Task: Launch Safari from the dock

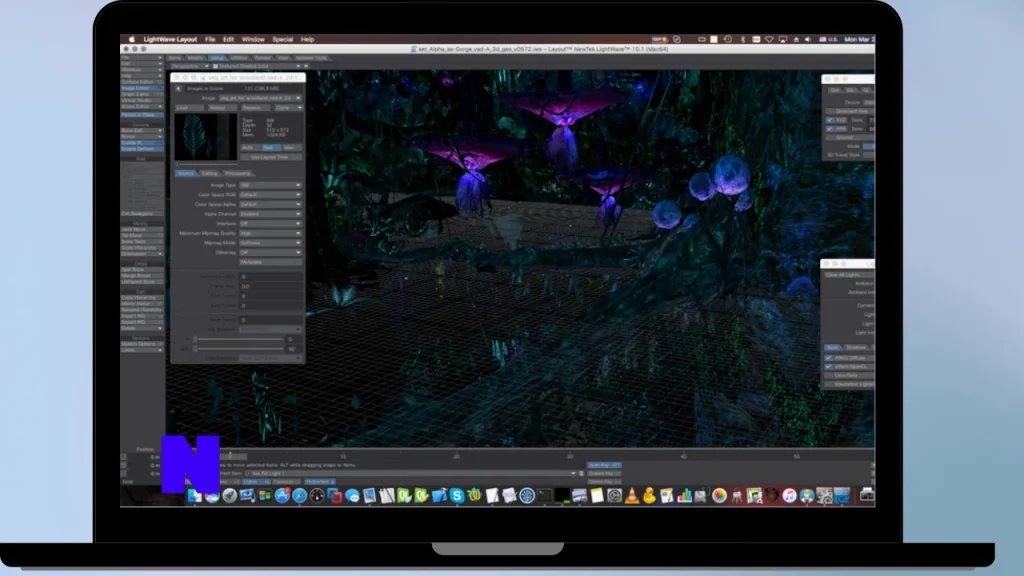Action: point(300,496)
